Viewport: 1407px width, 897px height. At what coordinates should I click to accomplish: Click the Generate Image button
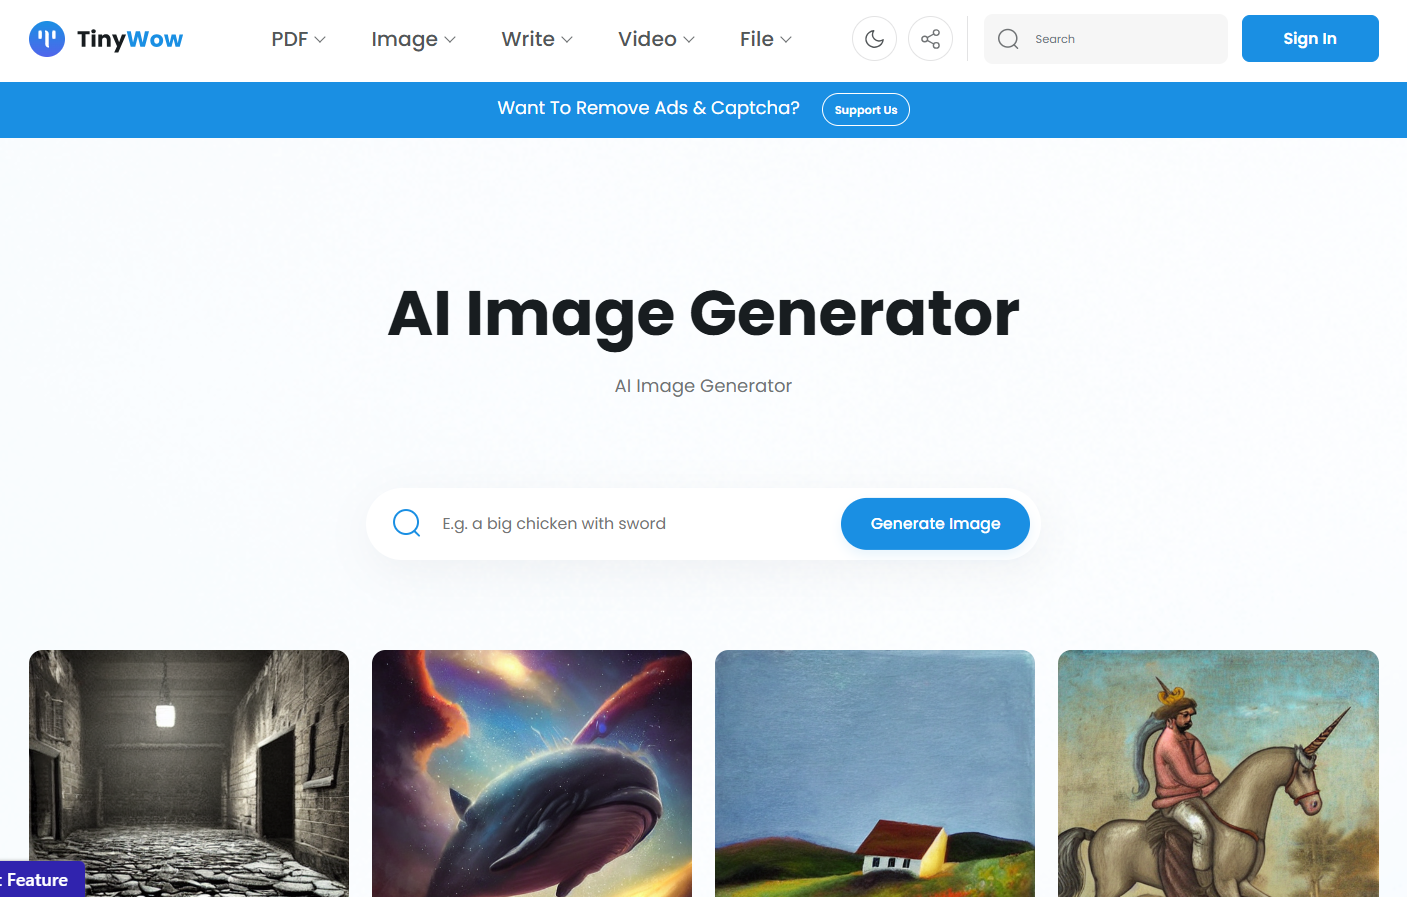tap(935, 524)
